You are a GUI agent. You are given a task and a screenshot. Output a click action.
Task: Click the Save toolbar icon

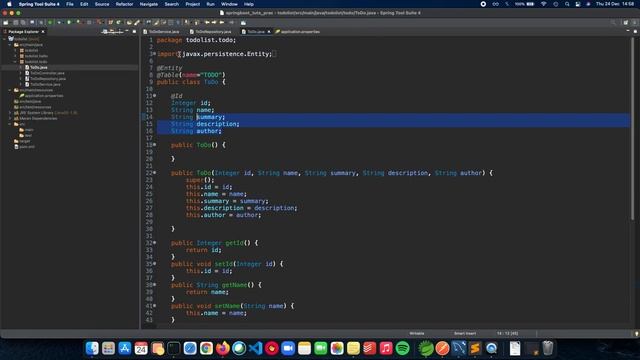tap(16, 22)
